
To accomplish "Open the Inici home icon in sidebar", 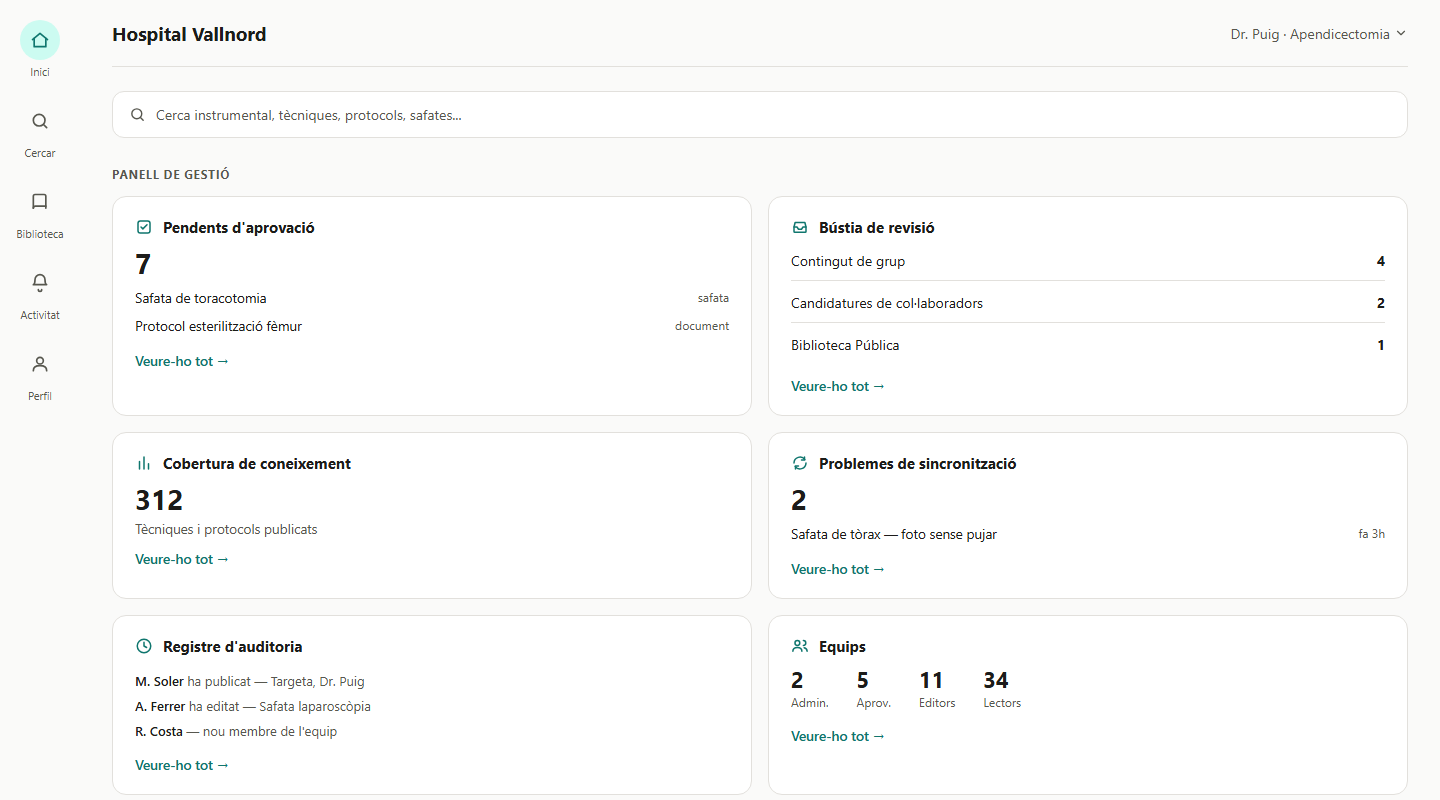I will point(40,40).
